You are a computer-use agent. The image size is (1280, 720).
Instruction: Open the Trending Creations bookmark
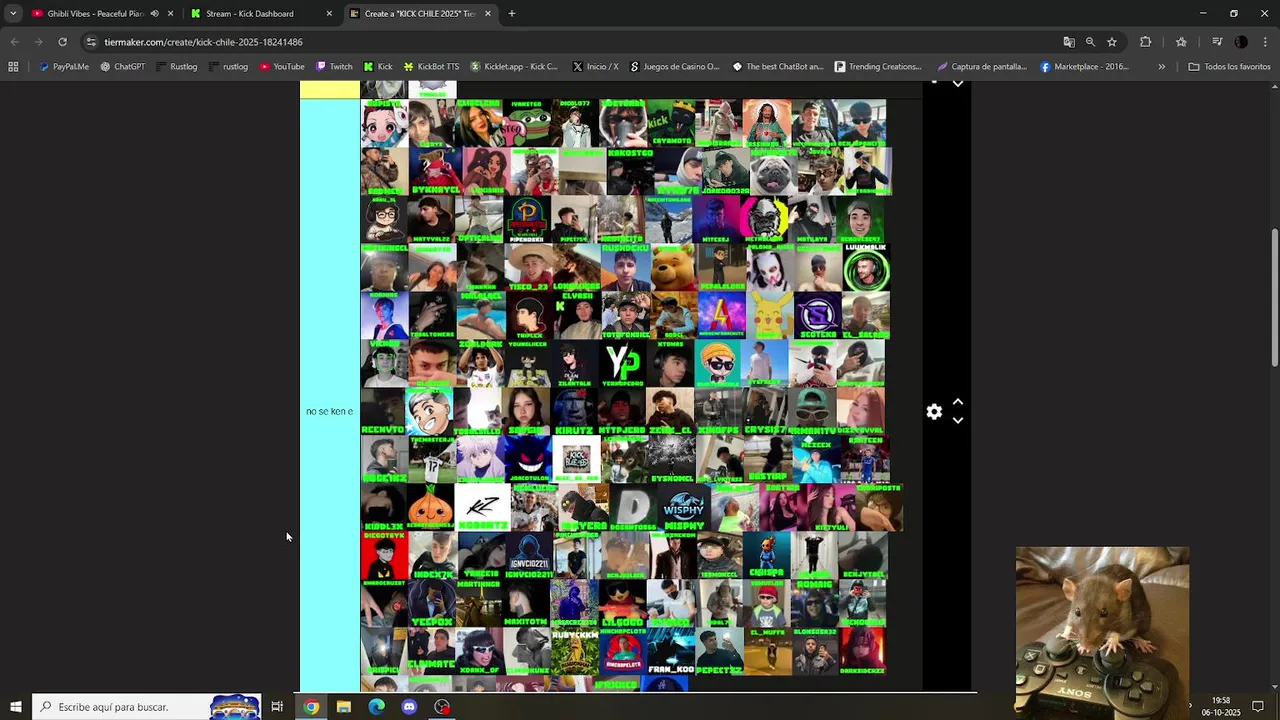click(877, 67)
